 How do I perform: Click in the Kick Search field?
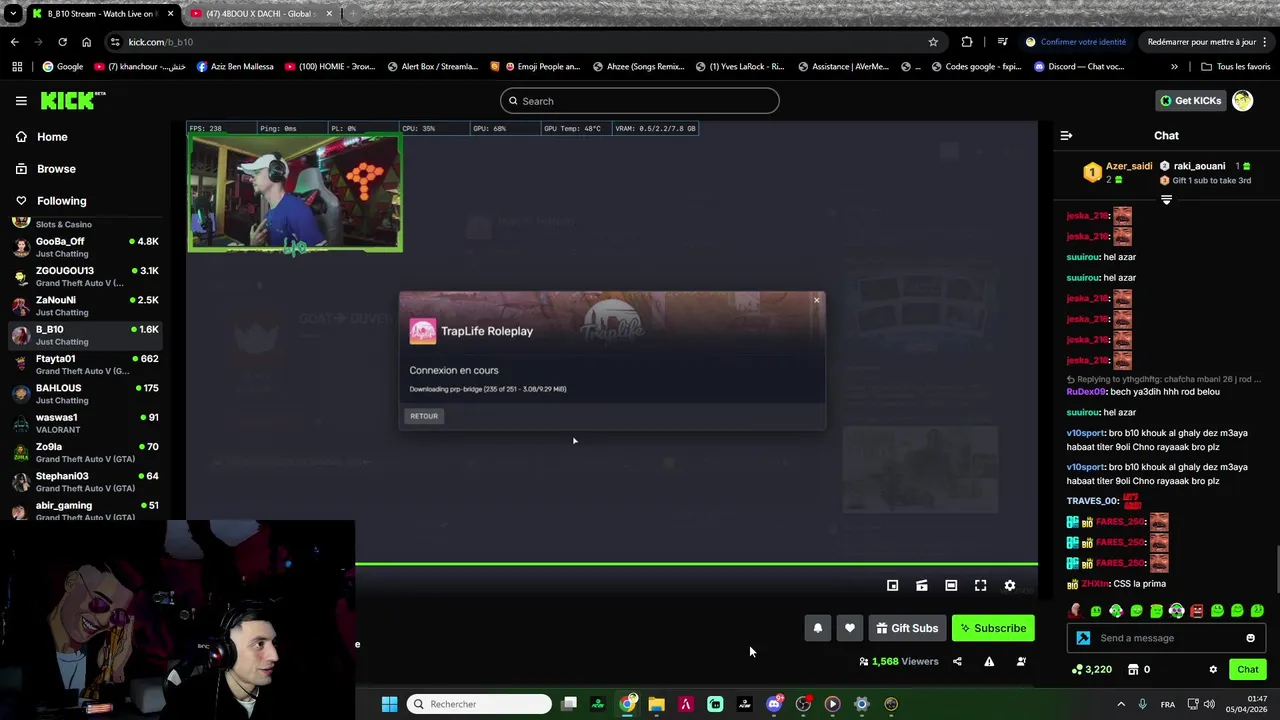pos(640,101)
